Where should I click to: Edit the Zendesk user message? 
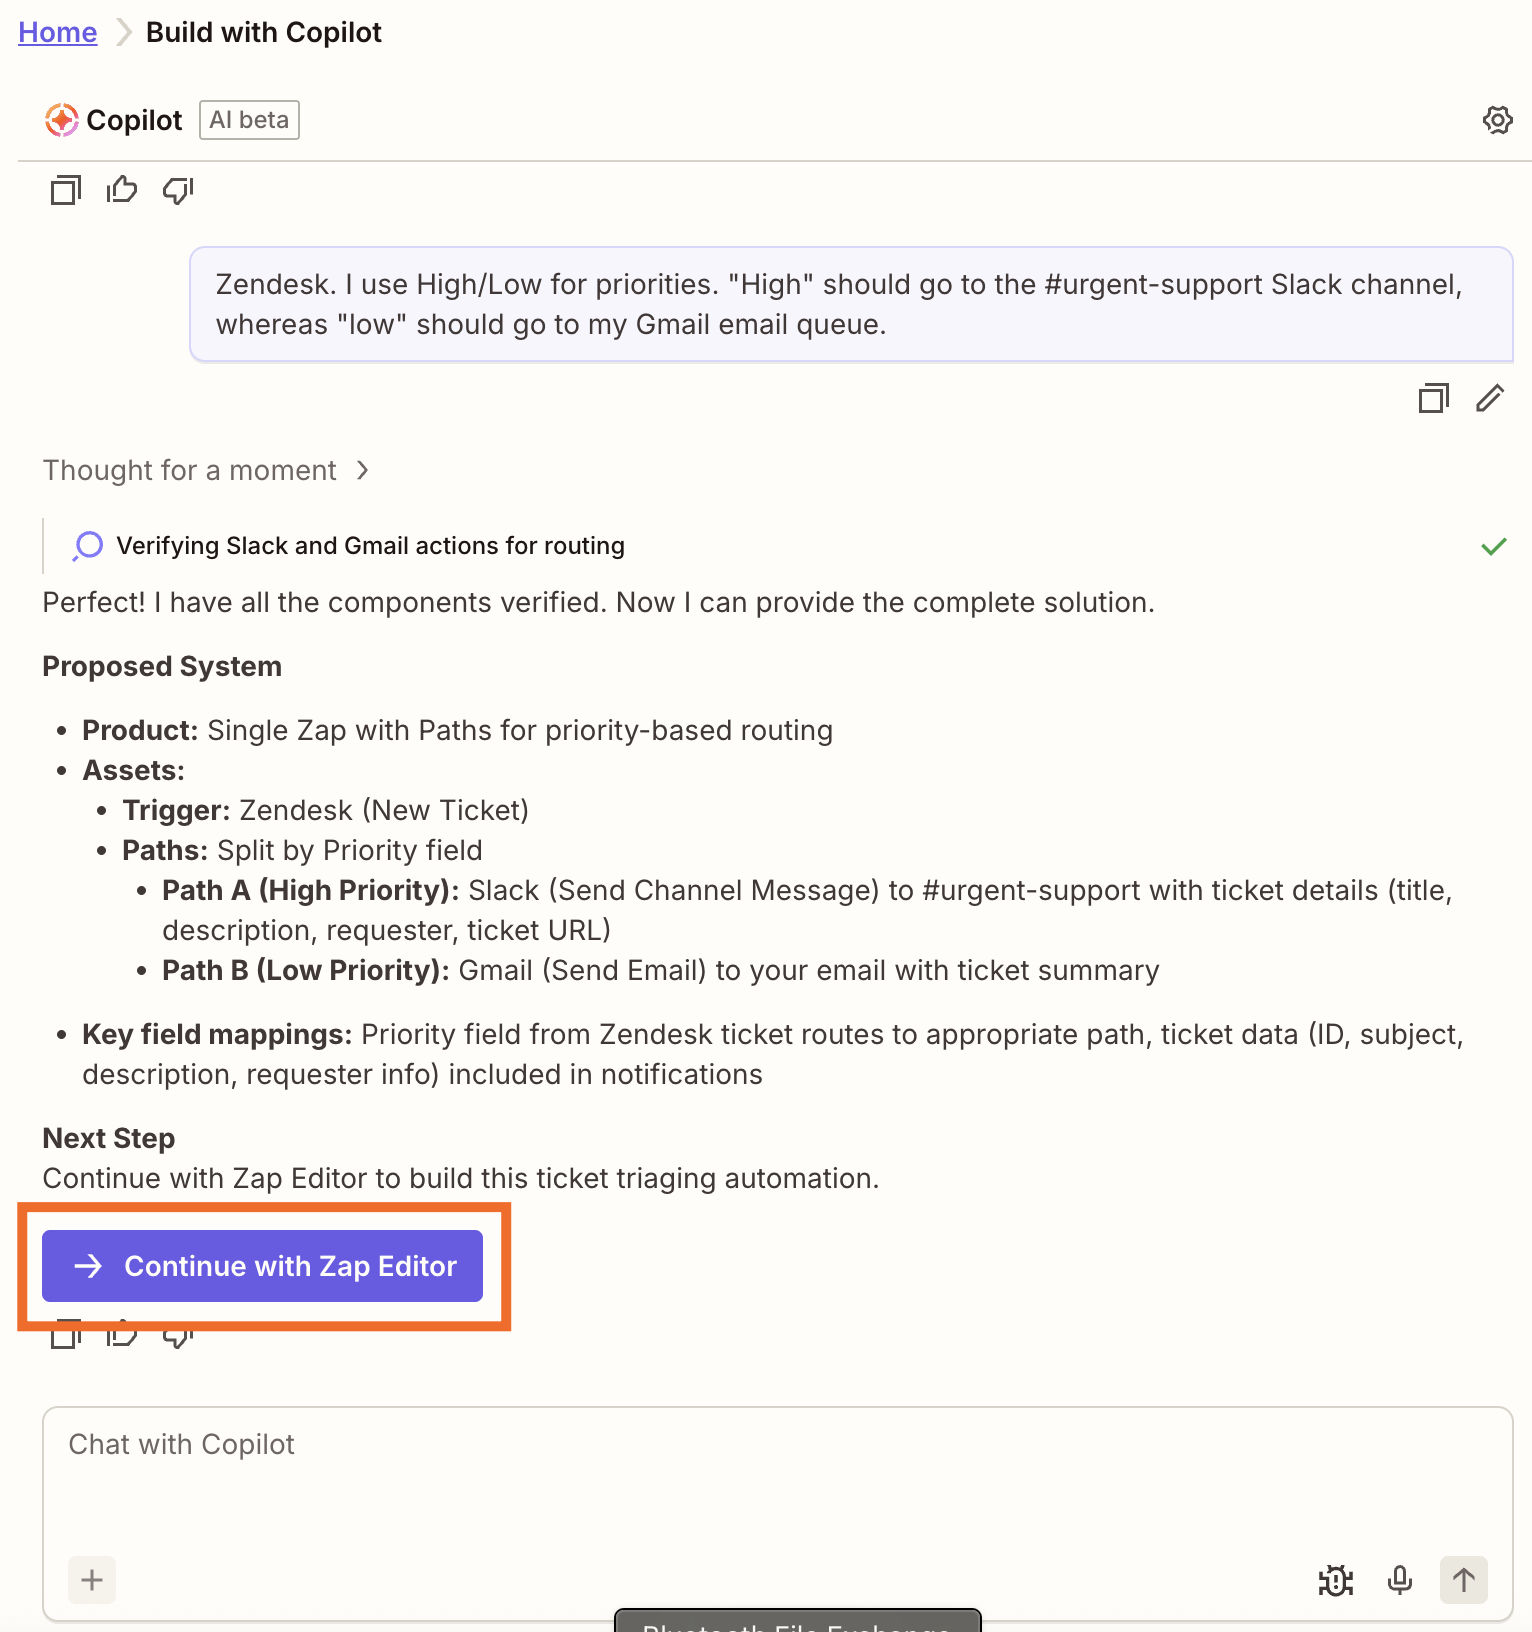click(x=1490, y=398)
